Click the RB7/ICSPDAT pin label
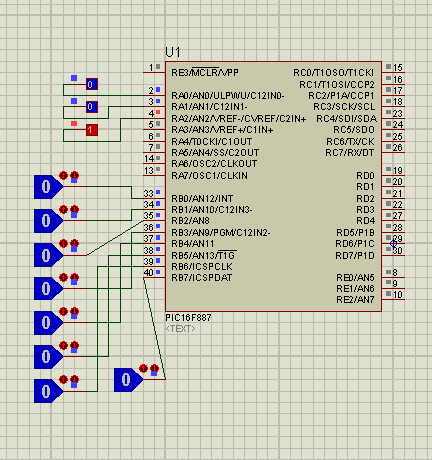Image resolution: width=432 pixels, height=460 pixels. point(202,278)
